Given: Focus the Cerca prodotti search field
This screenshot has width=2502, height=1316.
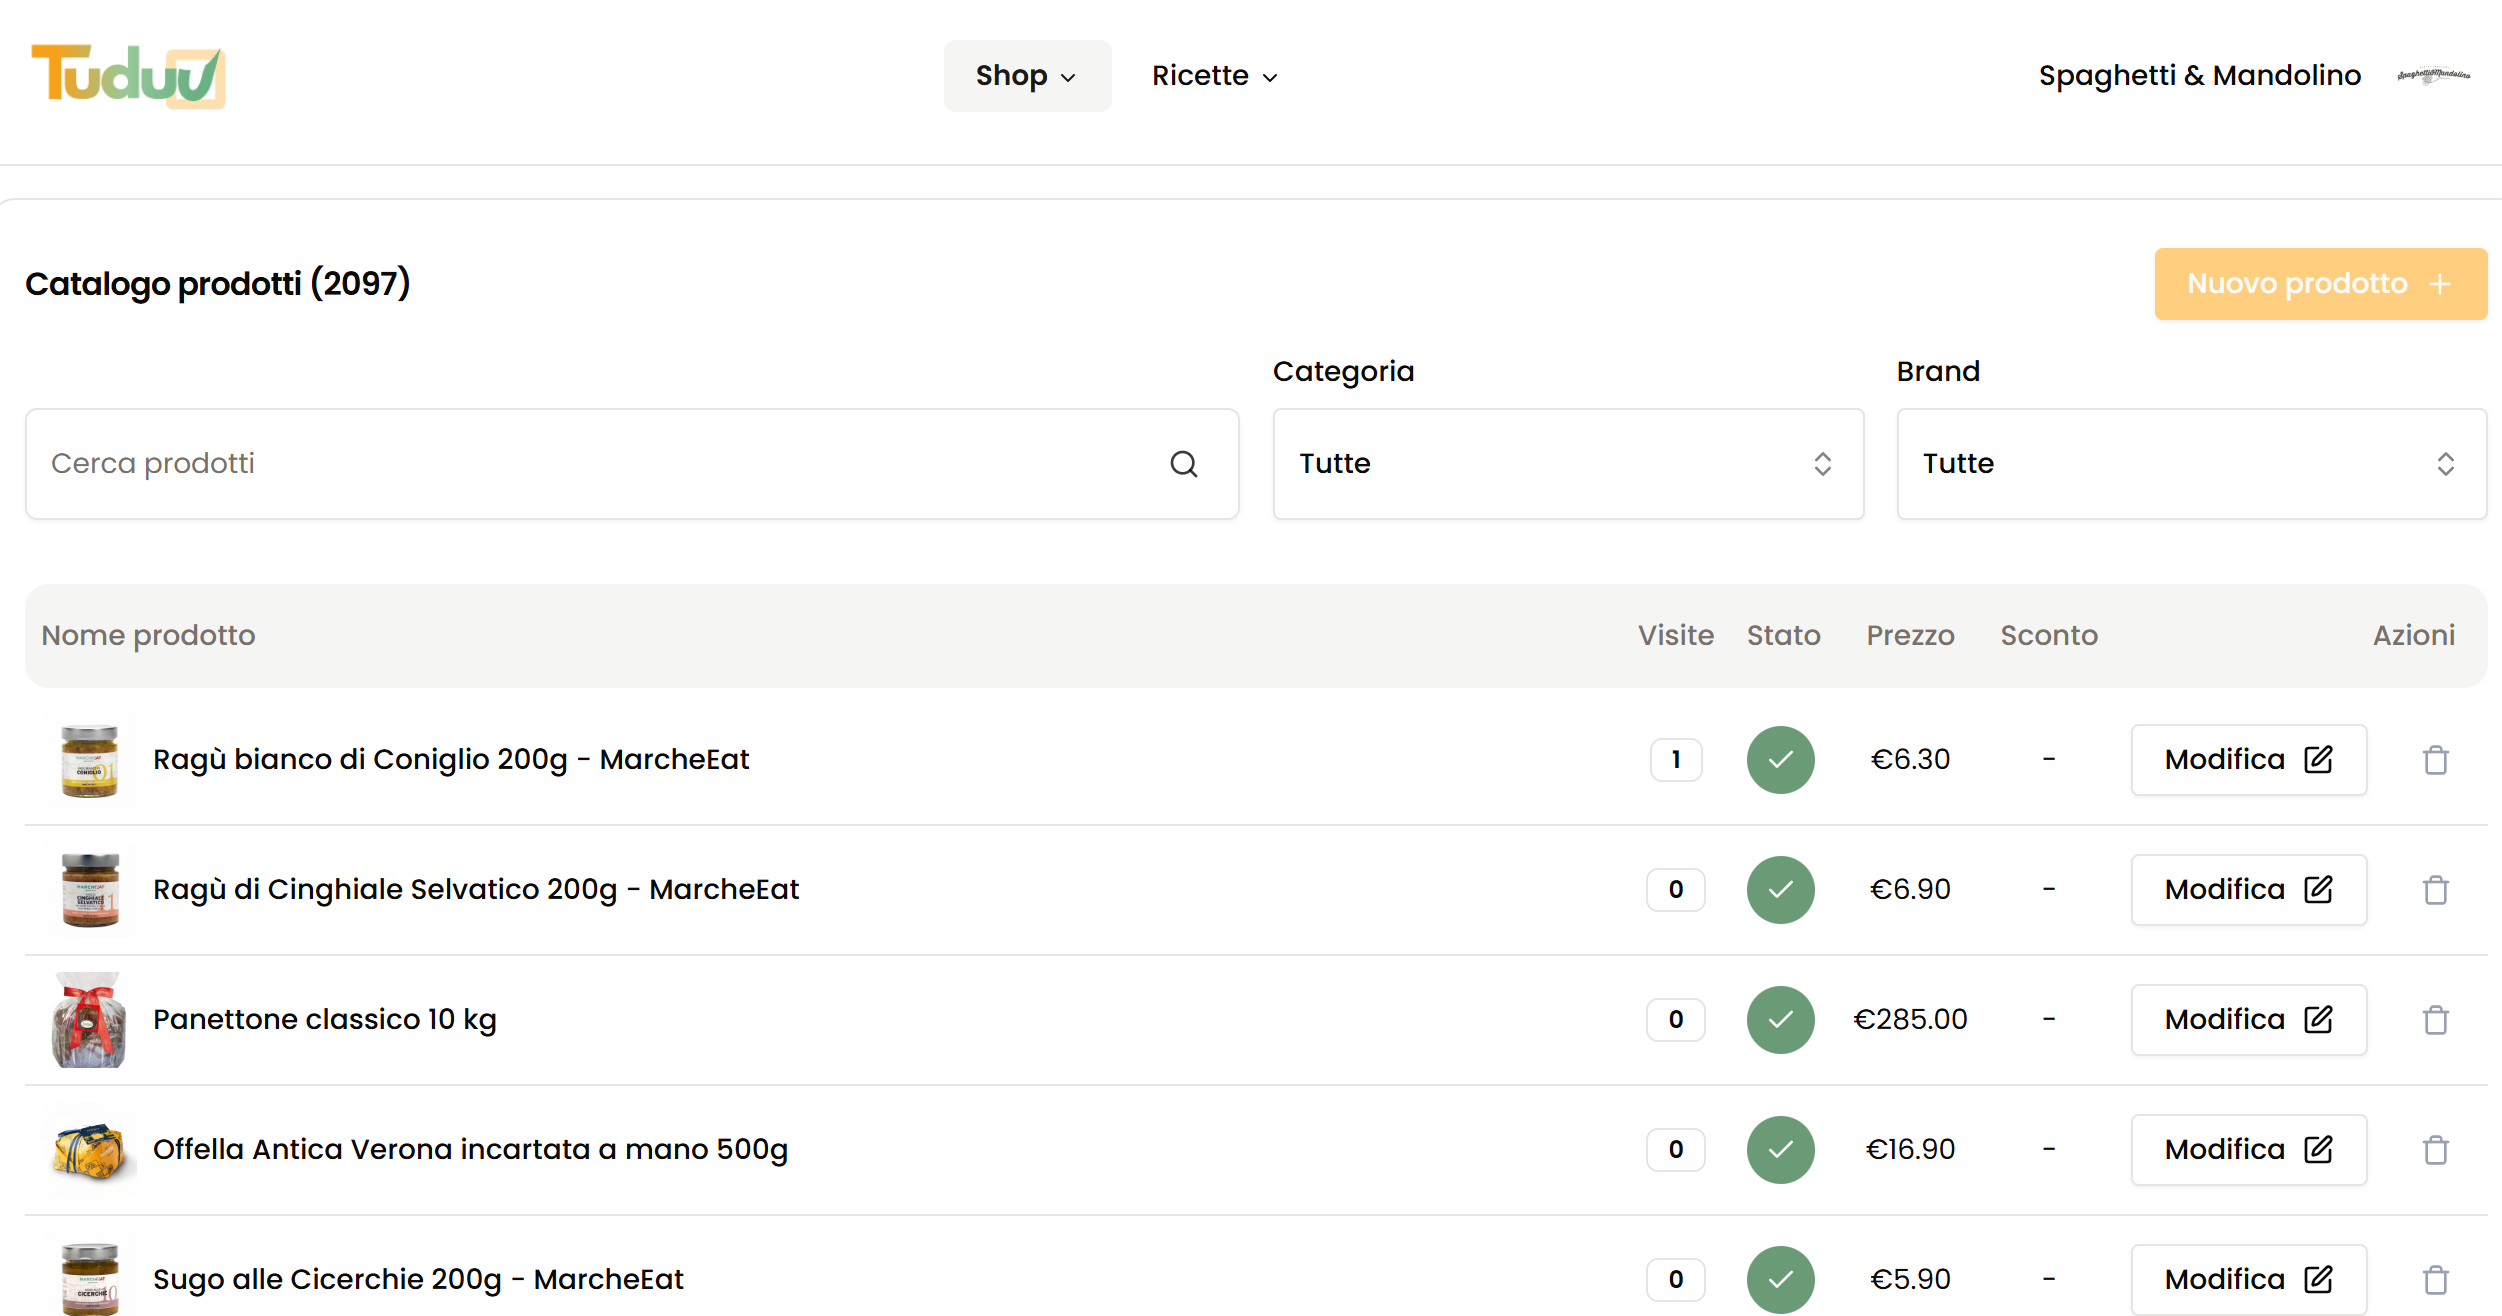Looking at the screenshot, I should tap(600, 464).
